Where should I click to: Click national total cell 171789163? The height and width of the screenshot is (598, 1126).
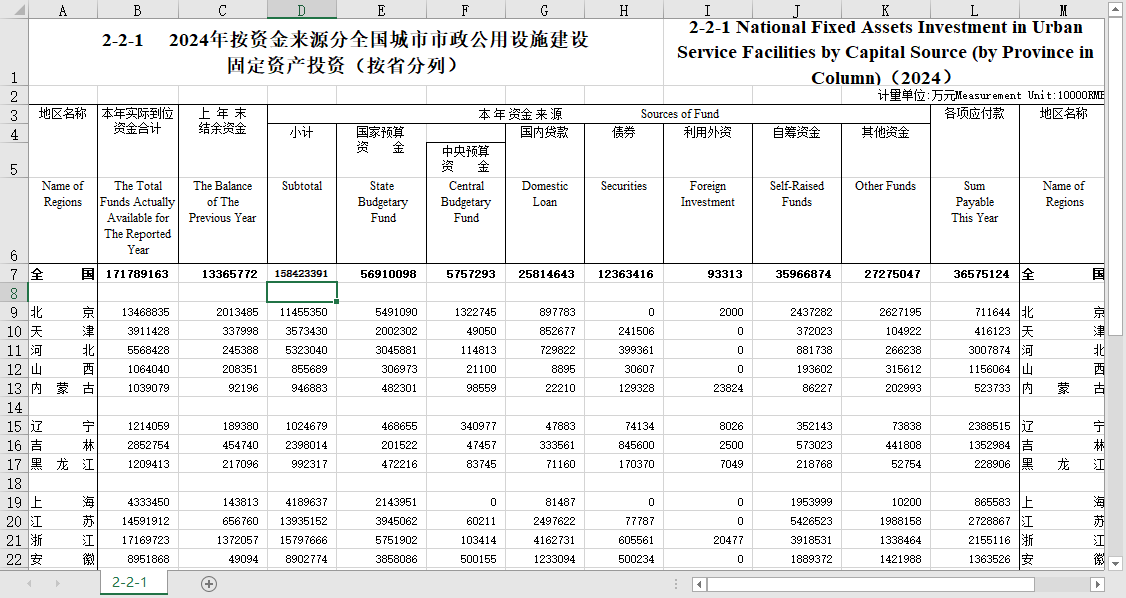(x=137, y=274)
